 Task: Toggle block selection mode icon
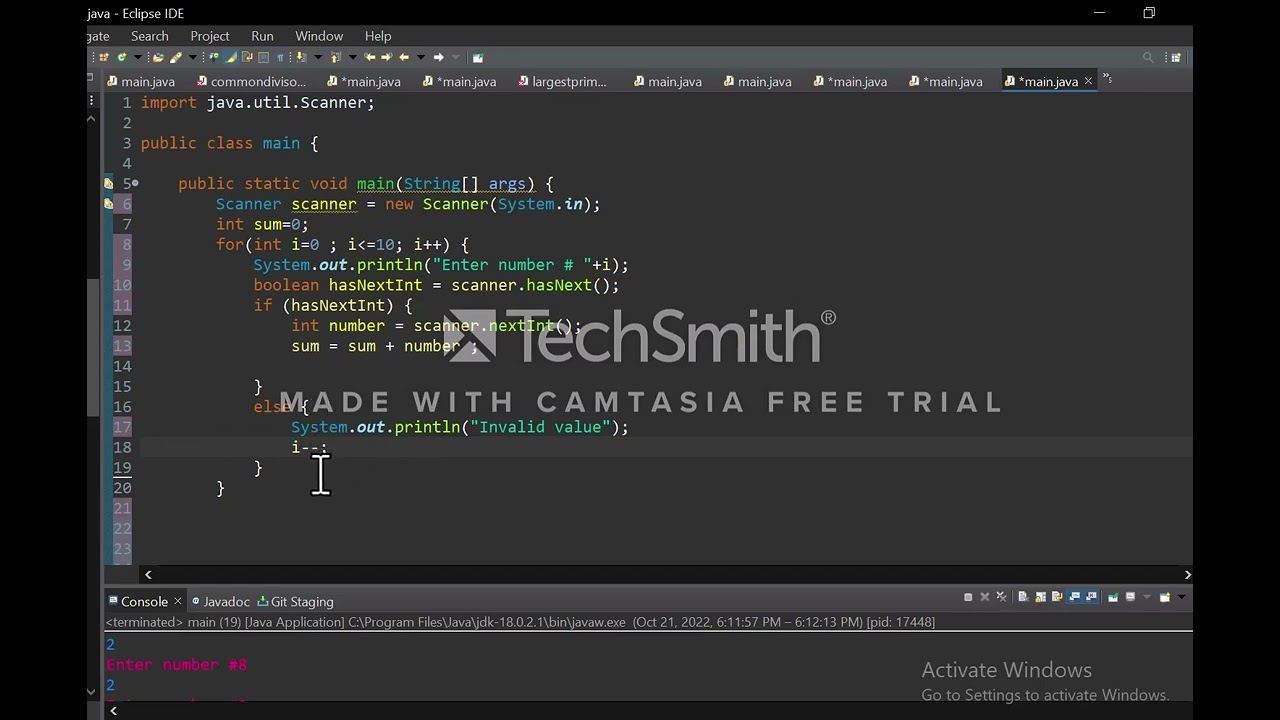(x=263, y=57)
